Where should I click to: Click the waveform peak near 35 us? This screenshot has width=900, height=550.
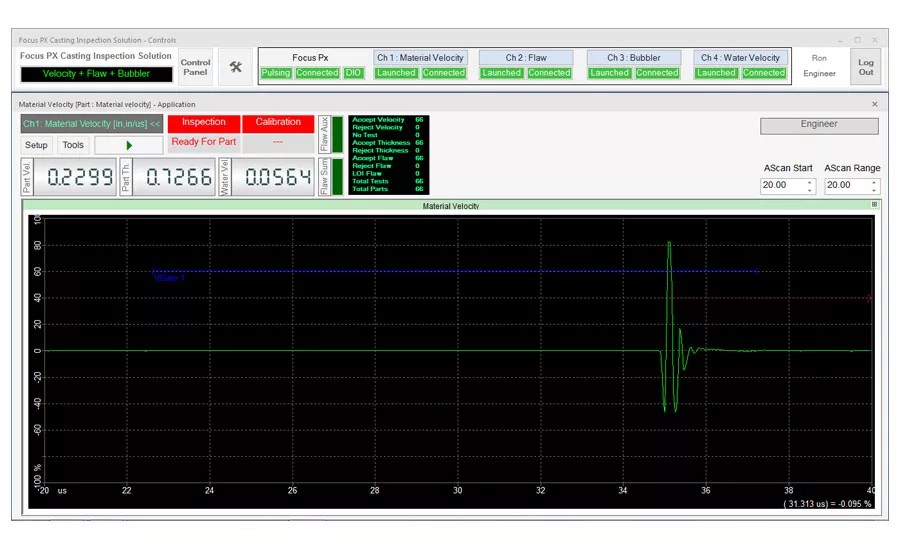coord(669,243)
